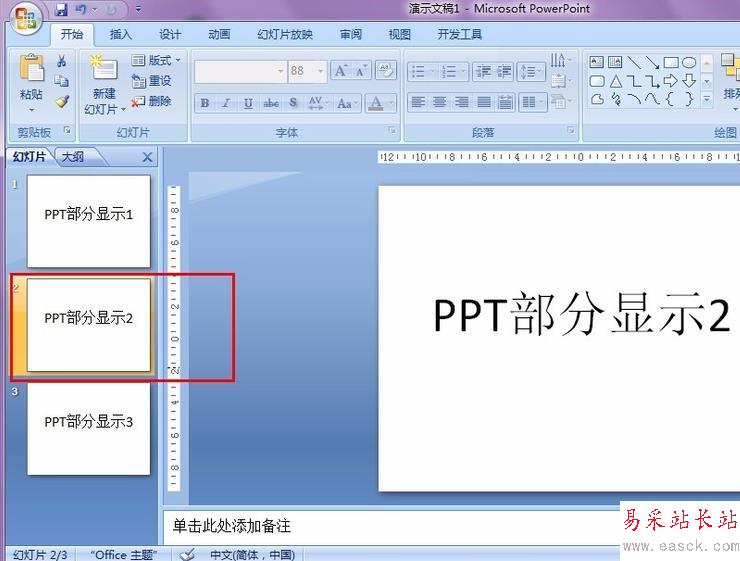The width and height of the screenshot is (740, 561).
Task: Activate the Format Painter brush
Action: point(61,101)
